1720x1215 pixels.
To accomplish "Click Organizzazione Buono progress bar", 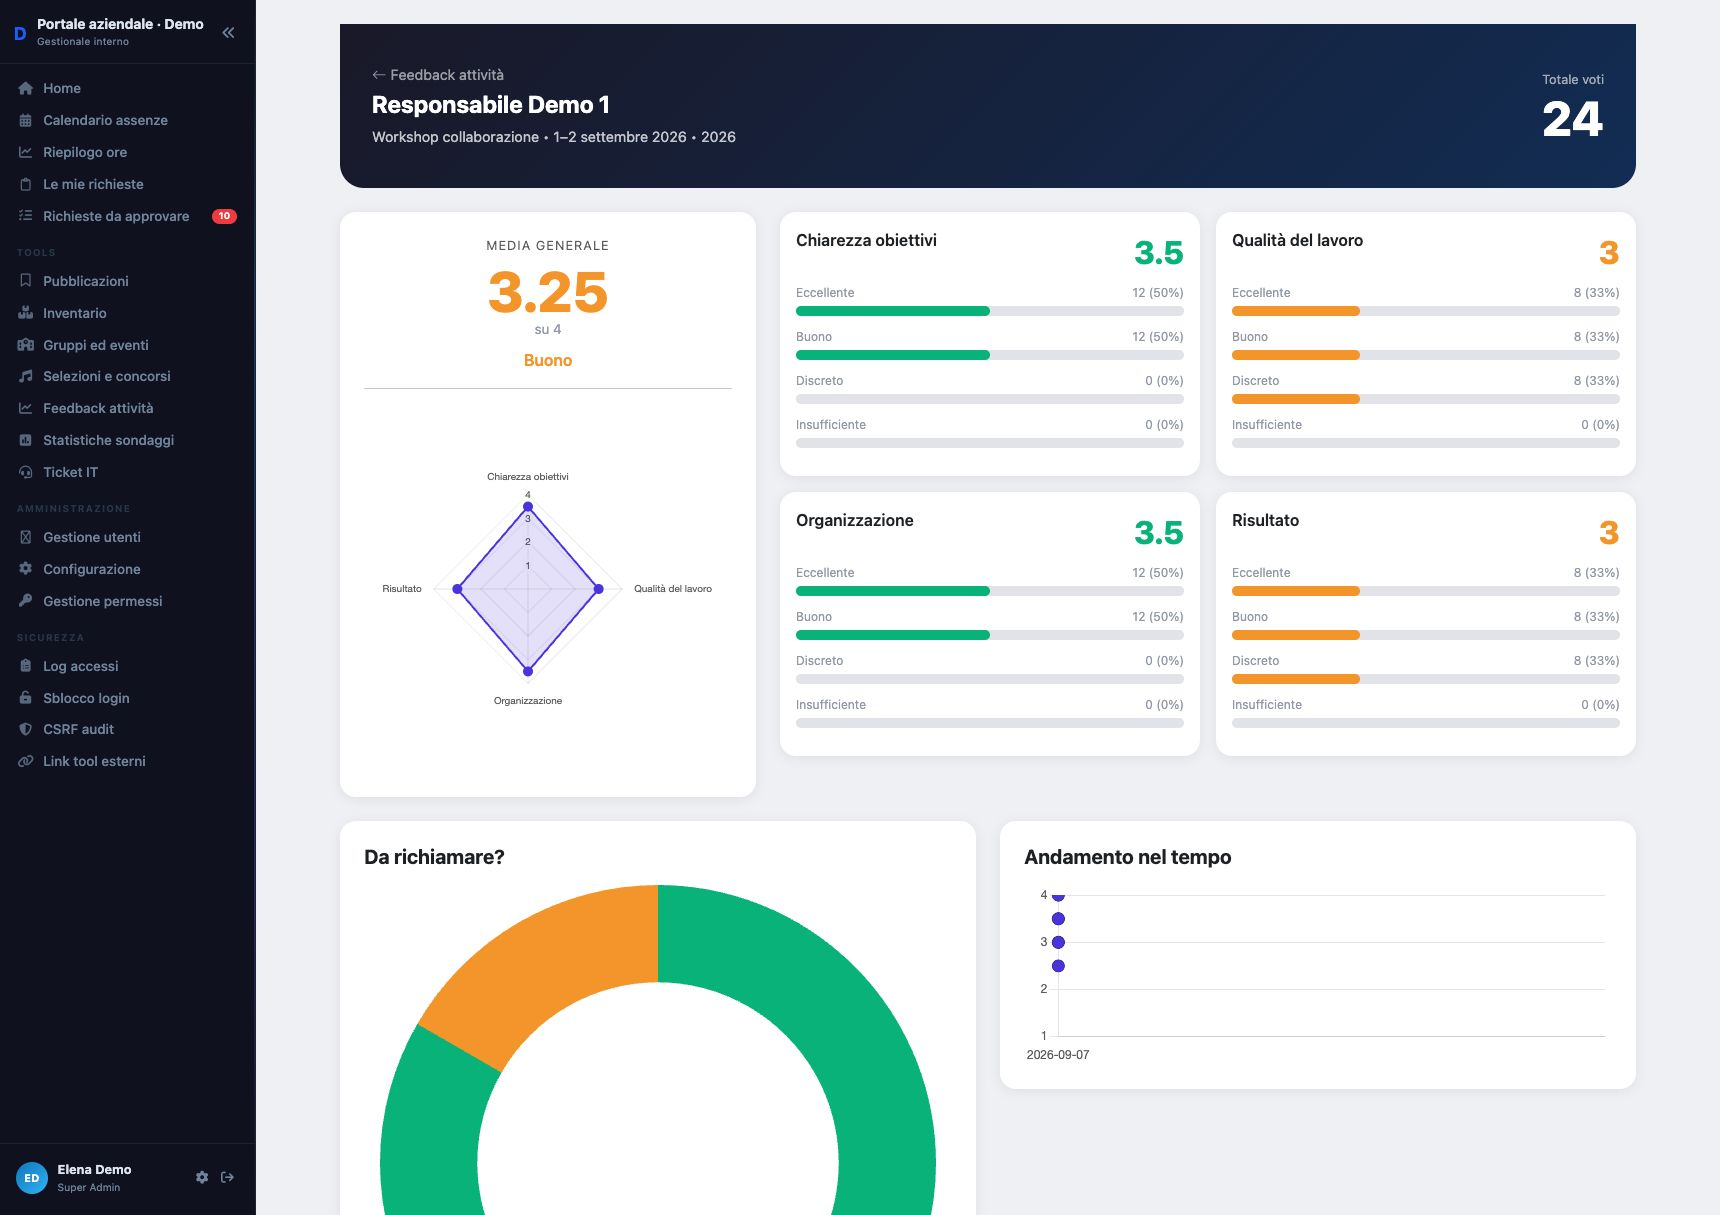I will (990, 635).
